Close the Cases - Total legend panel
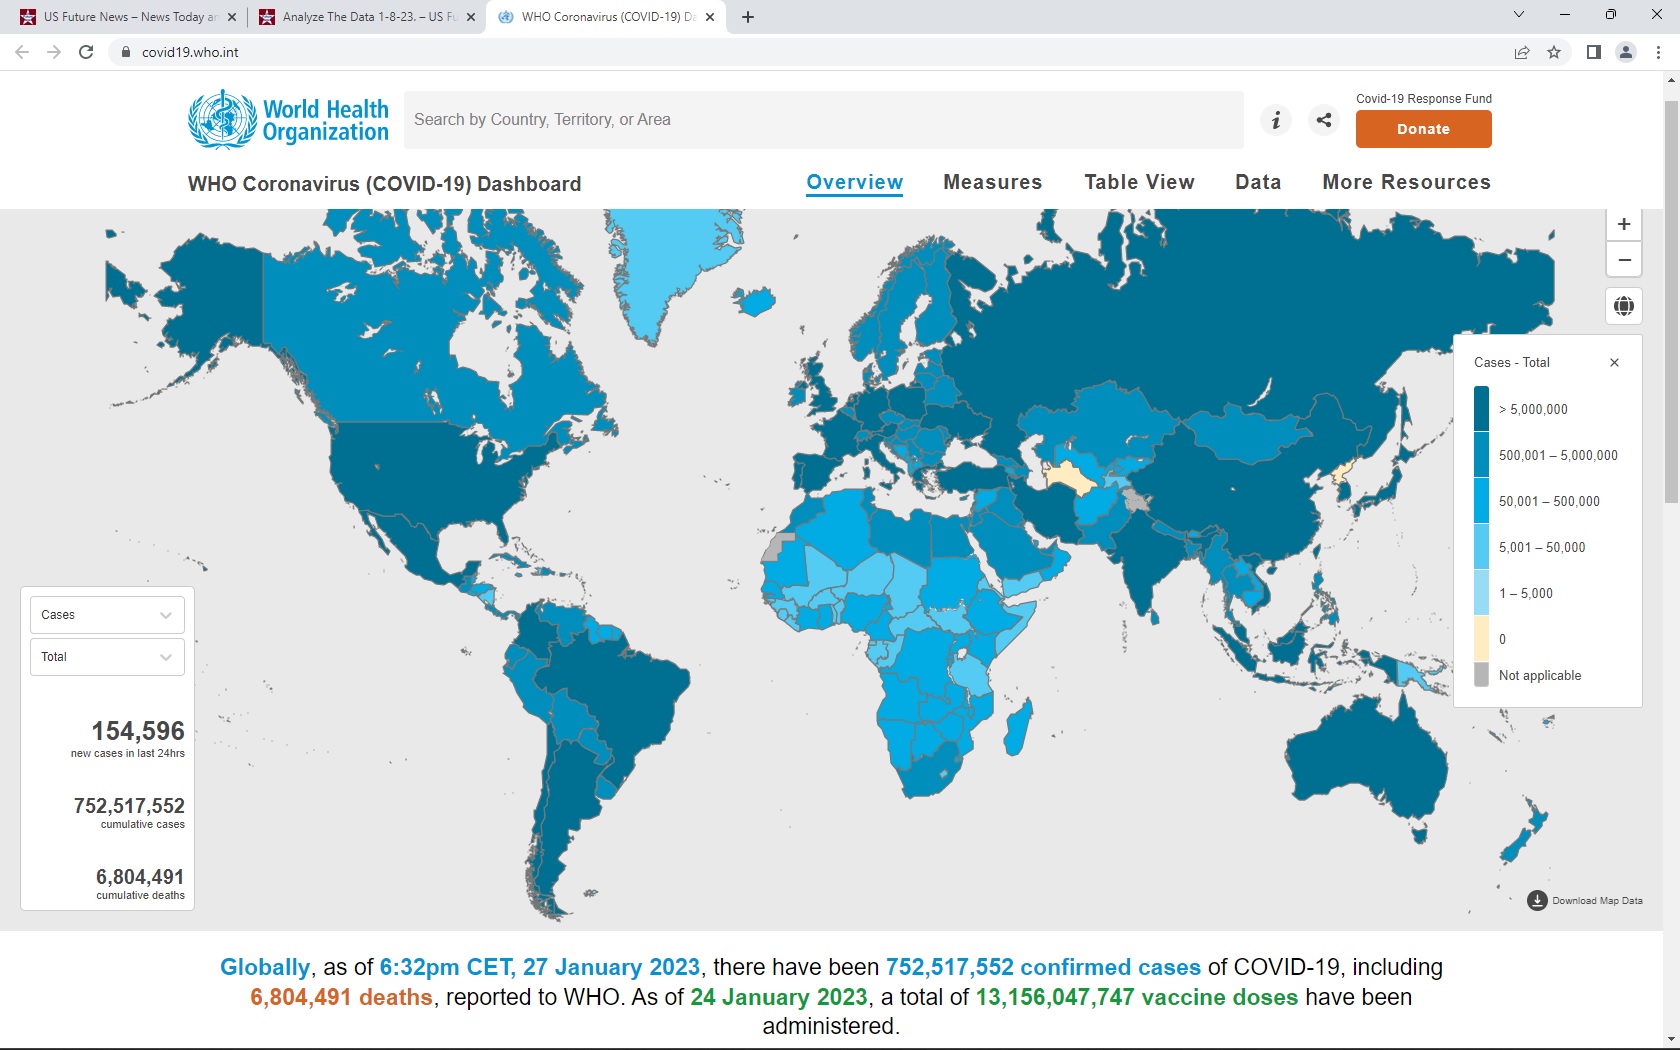The width and height of the screenshot is (1680, 1050). [x=1614, y=363]
